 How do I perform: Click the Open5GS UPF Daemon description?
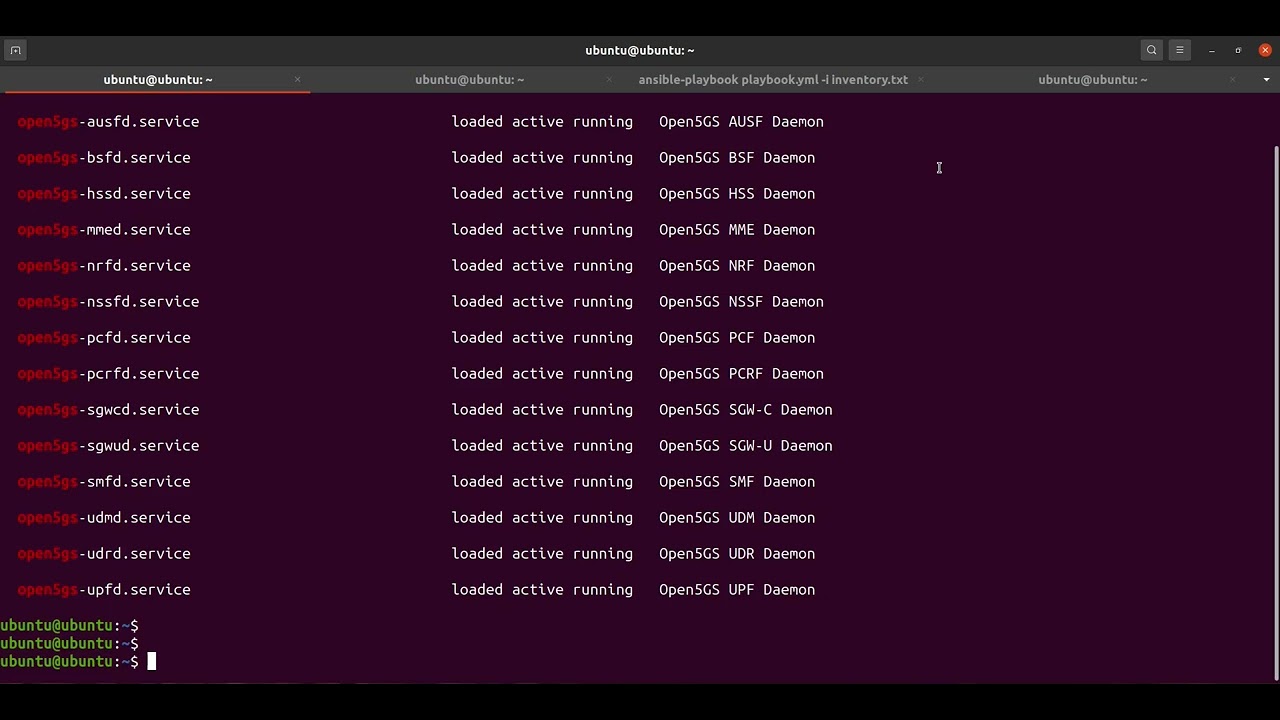[x=737, y=590]
